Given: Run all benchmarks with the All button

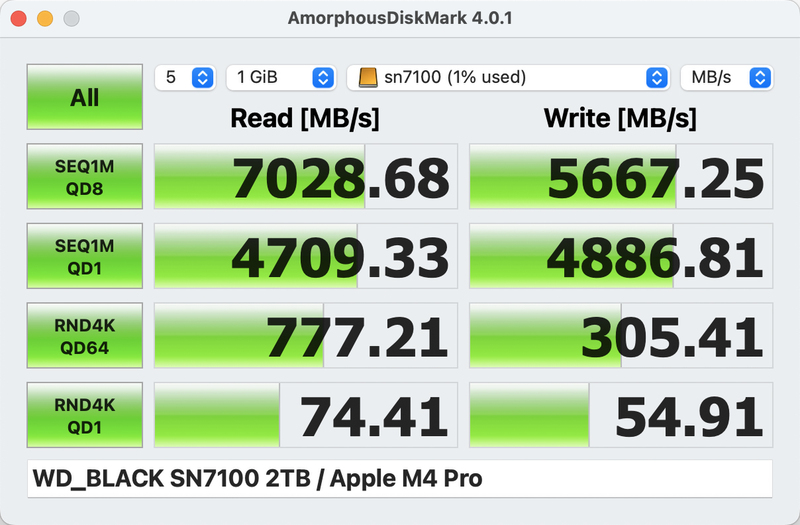Looking at the screenshot, I should tap(85, 97).
